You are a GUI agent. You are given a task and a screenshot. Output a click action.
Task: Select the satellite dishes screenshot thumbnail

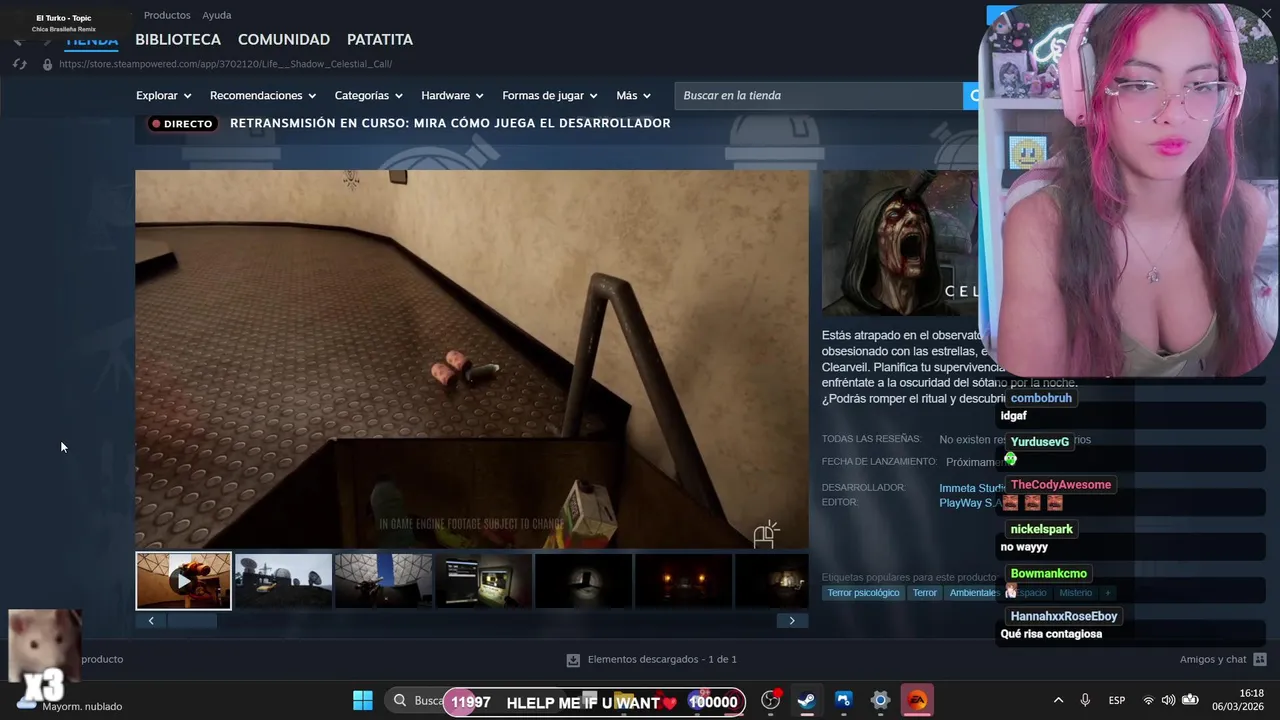[x=283, y=581]
